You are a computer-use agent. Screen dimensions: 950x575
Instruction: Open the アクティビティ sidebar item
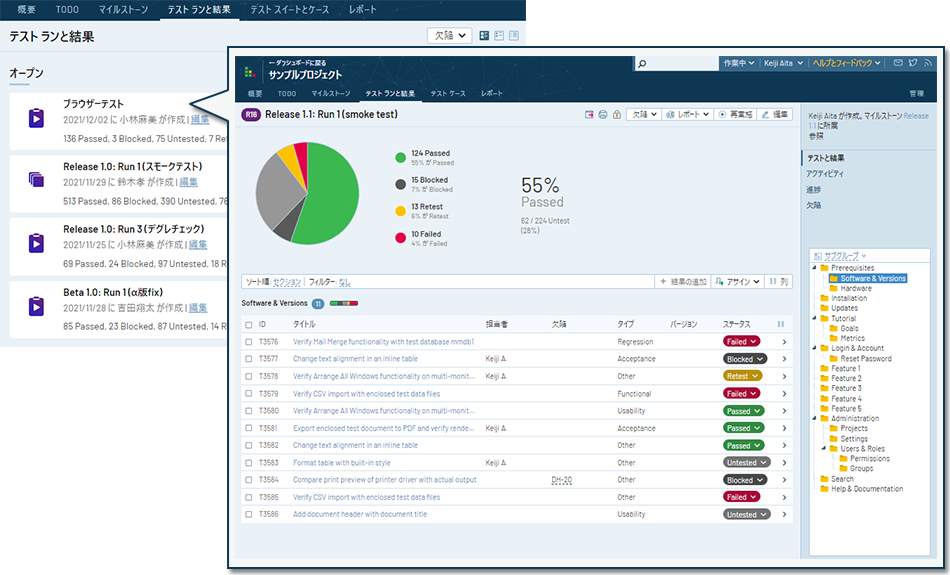coord(824,174)
